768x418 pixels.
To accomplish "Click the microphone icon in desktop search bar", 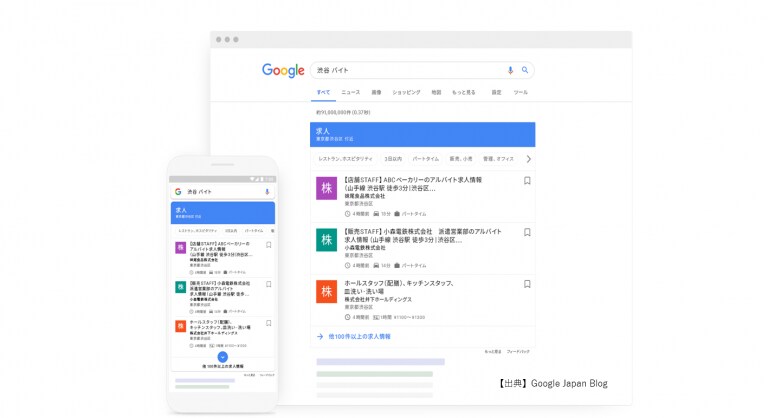I will pyautogui.click(x=510, y=71).
